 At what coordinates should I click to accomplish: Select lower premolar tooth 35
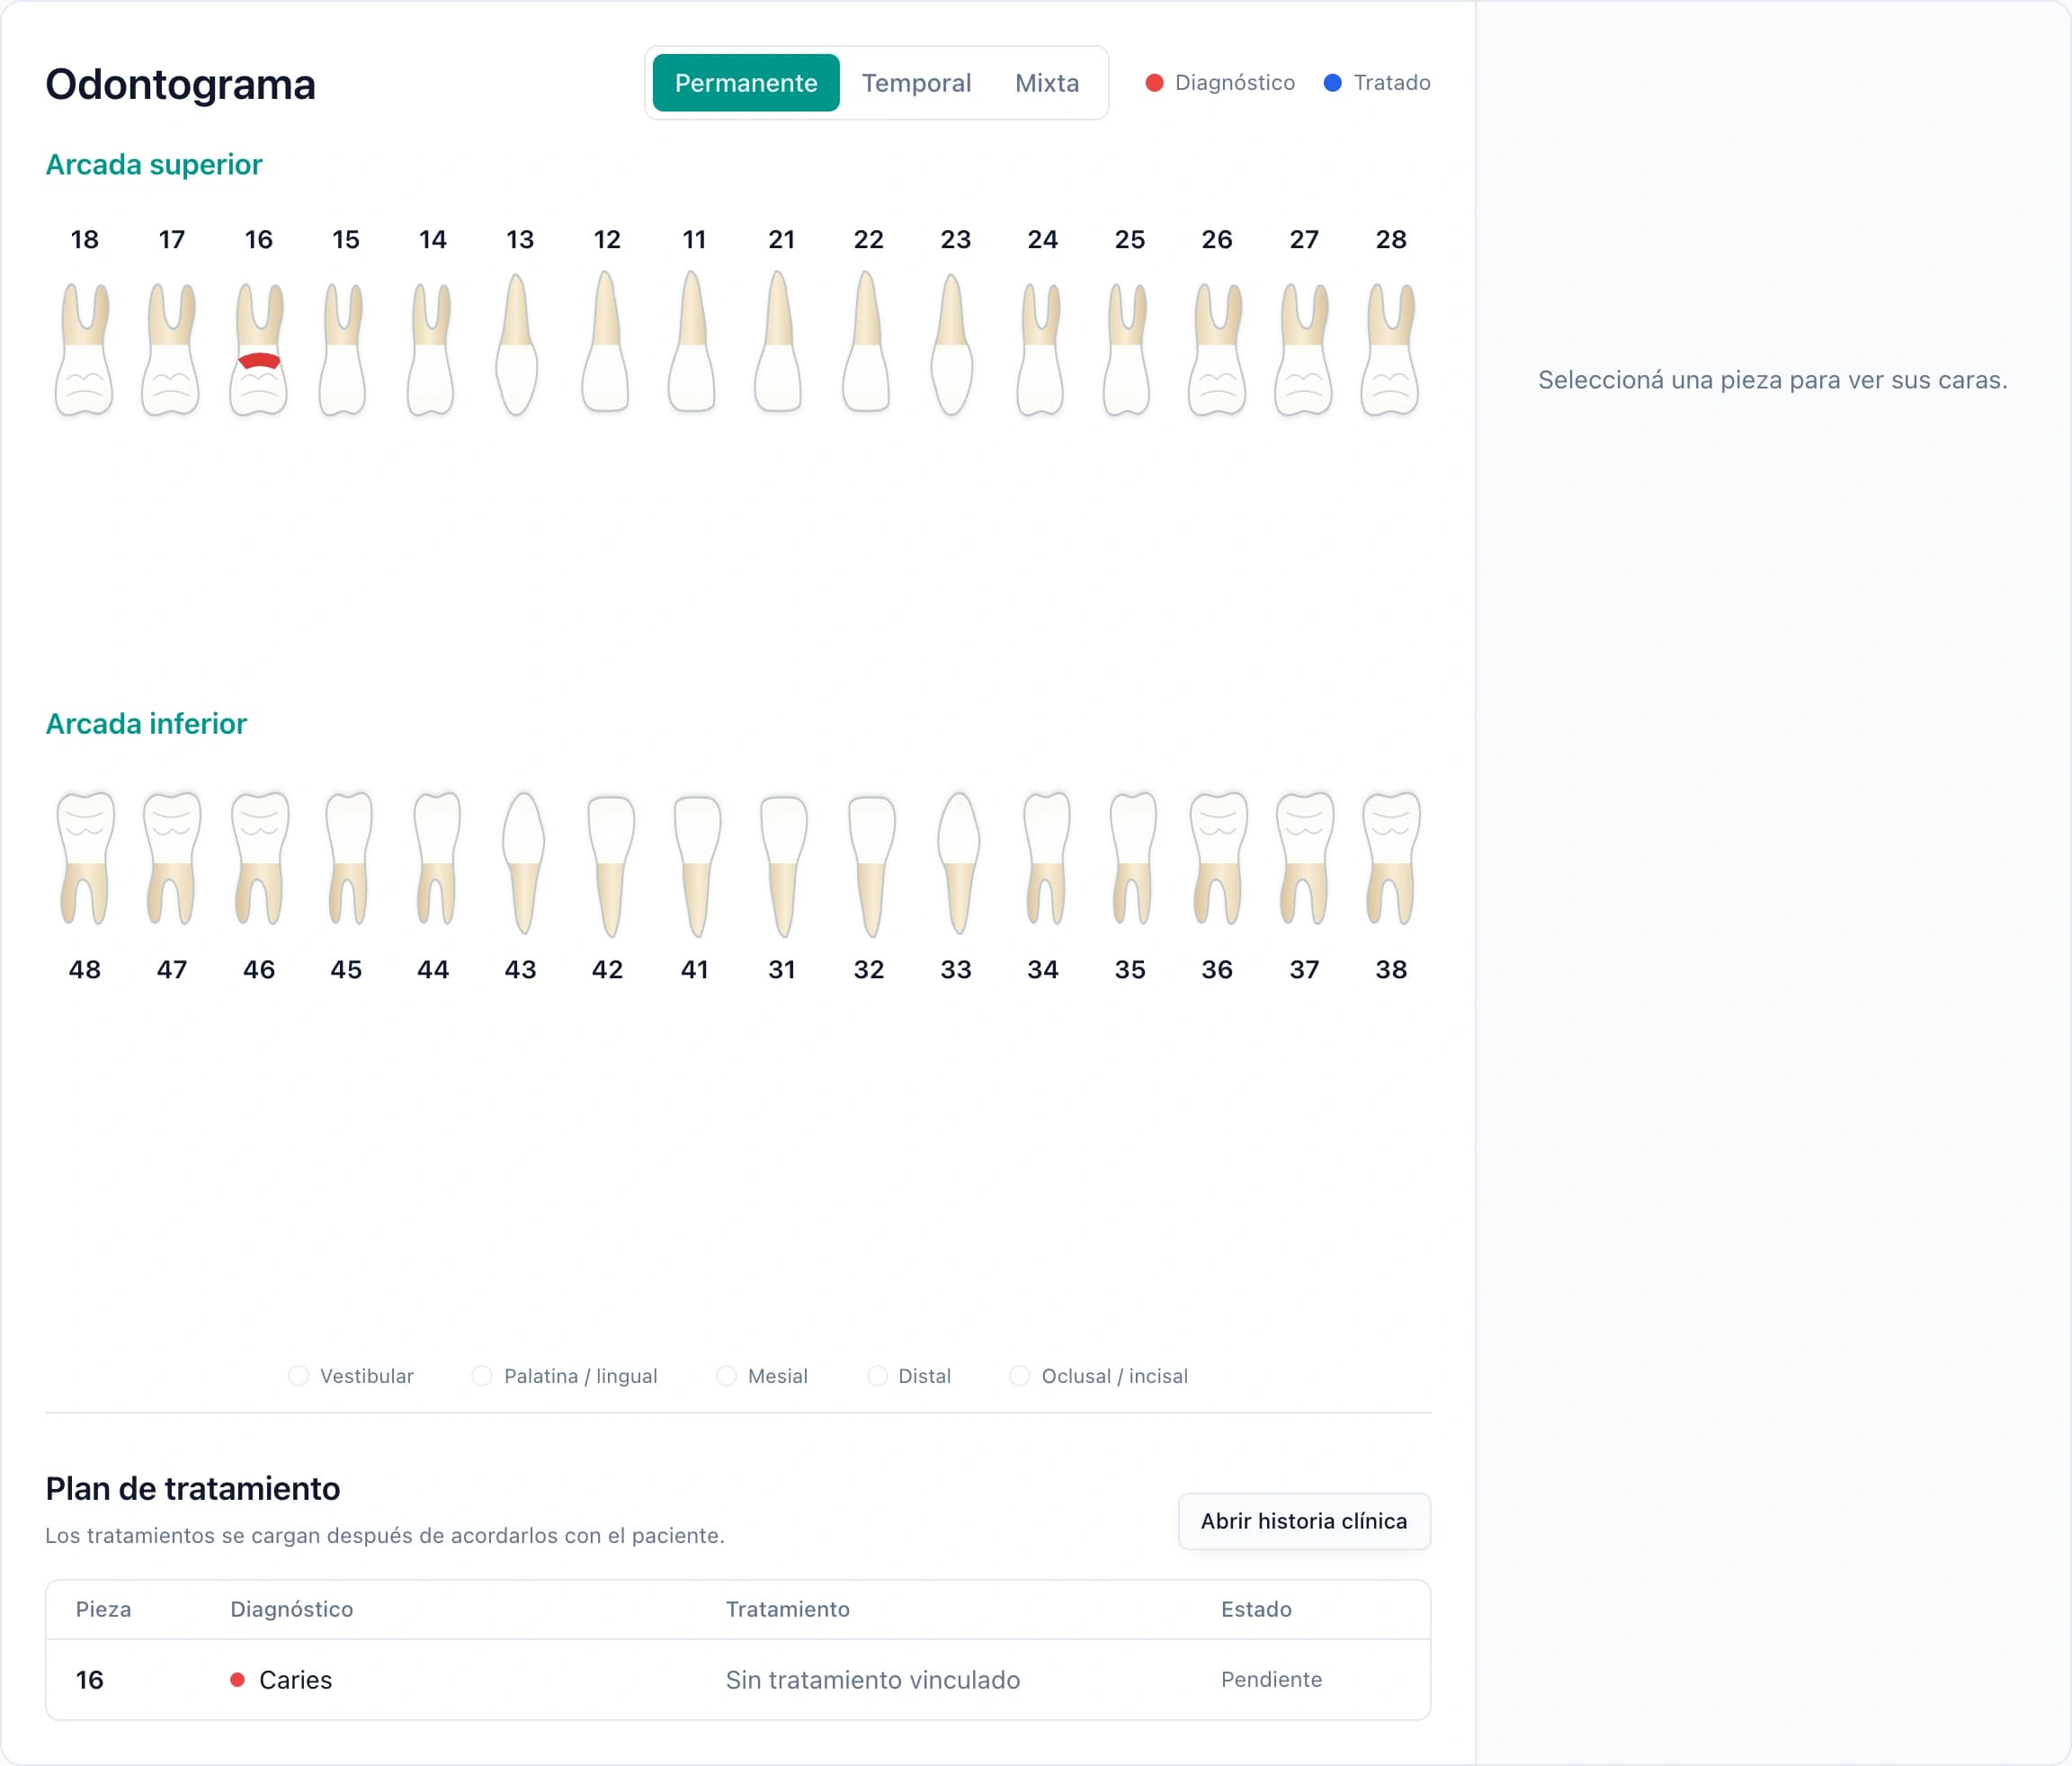point(1133,858)
